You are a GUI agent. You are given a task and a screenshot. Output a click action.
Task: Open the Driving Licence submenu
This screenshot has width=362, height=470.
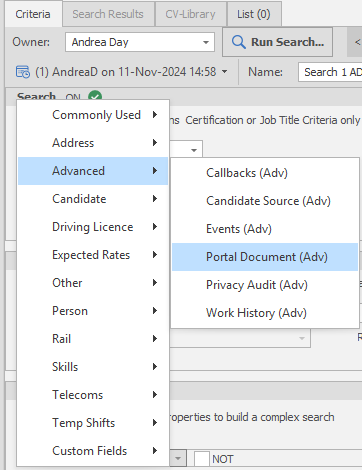coord(93,227)
